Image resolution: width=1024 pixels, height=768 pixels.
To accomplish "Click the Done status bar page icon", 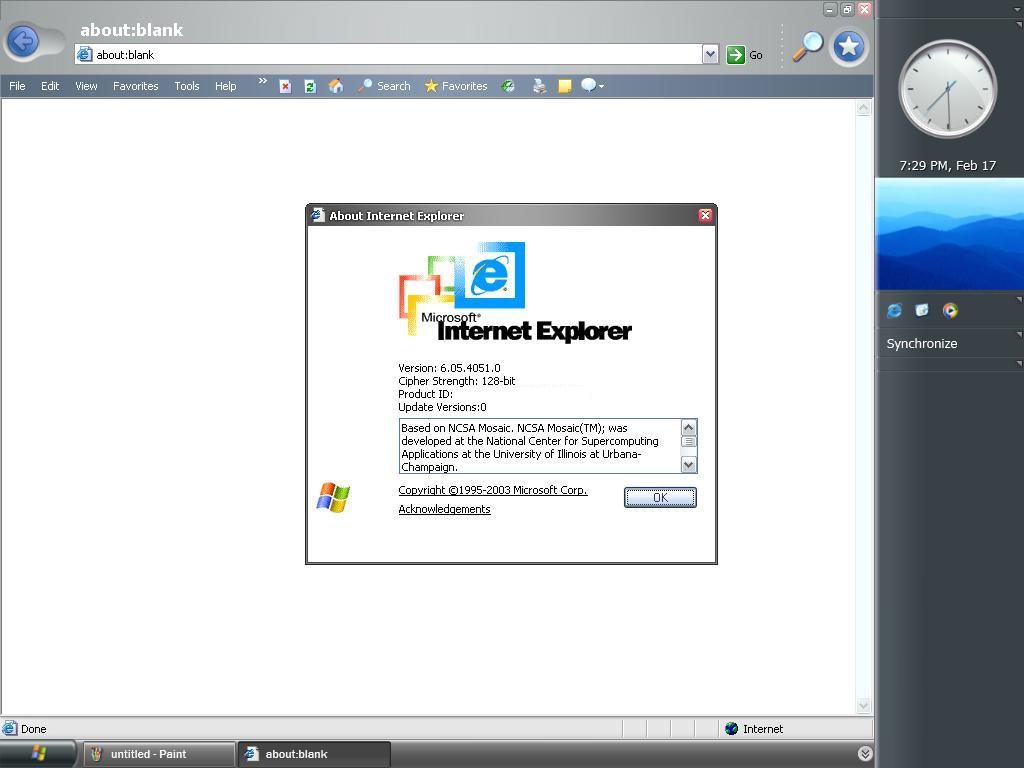I will point(10,729).
